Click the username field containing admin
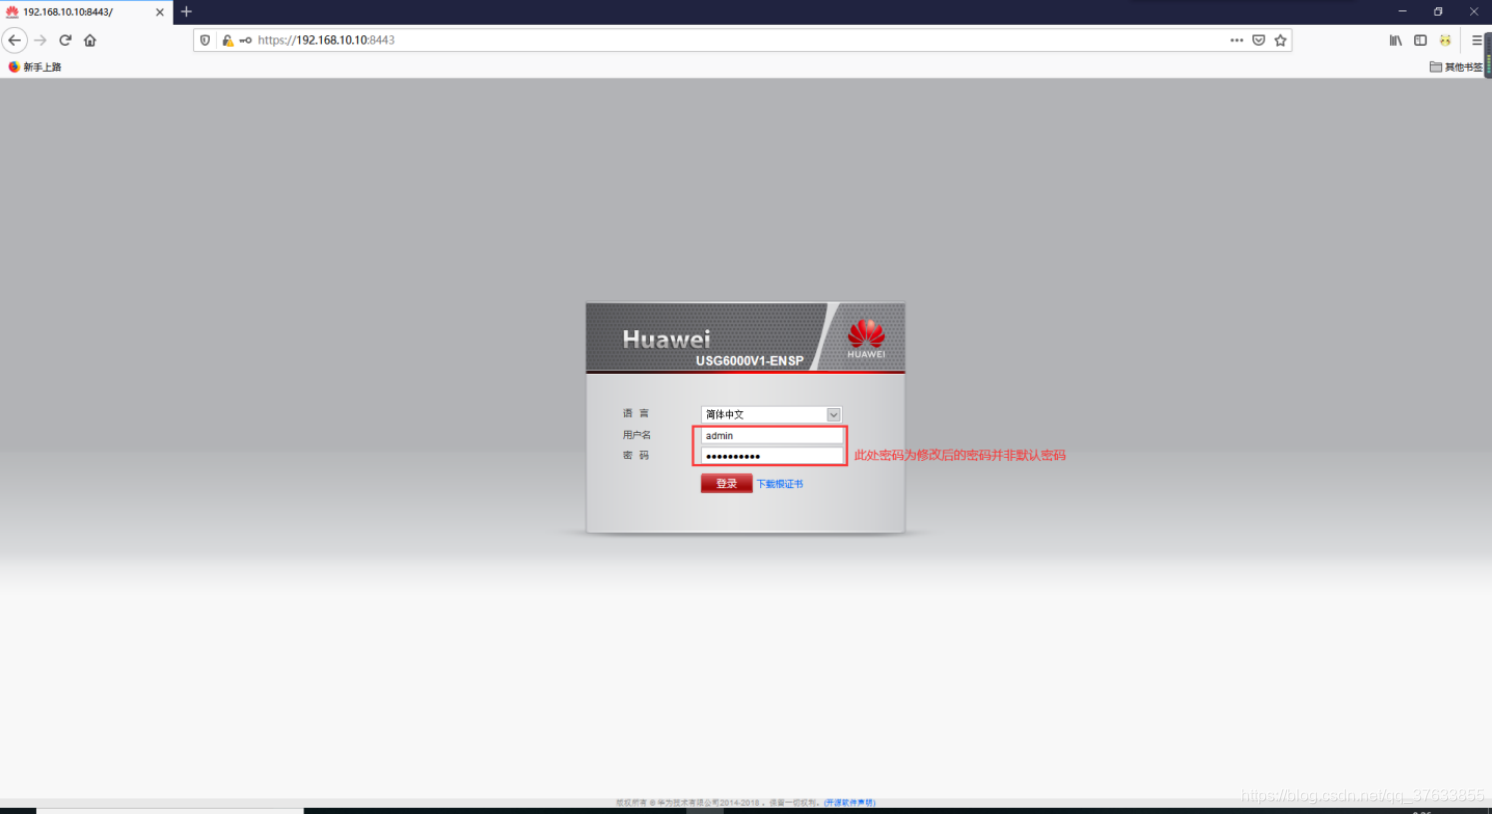This screenshot has width=1494, height=814. [771, 436]
